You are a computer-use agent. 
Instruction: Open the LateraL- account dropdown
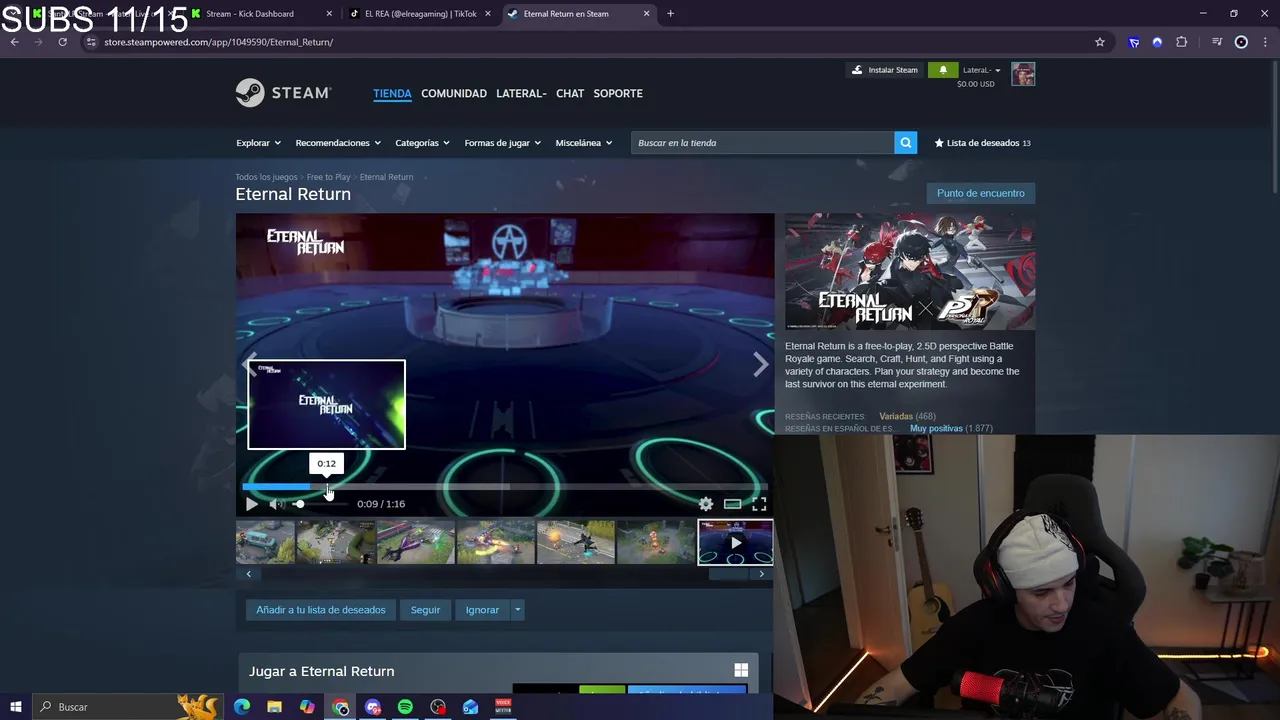coord(981,70)
